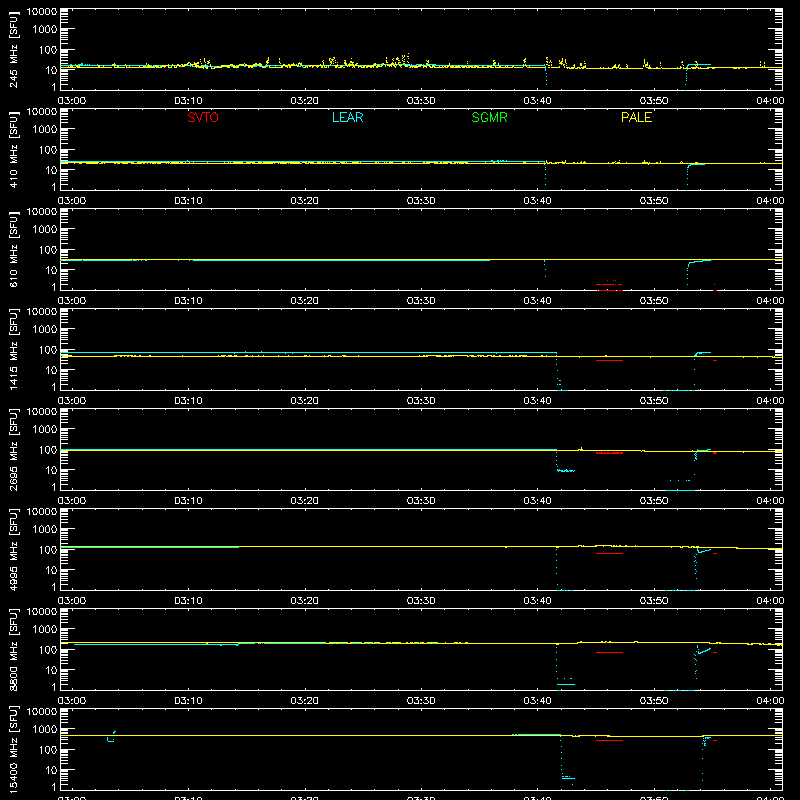
Task: Click the 10000 y-axis value of the 2695 MHz panel
Action: [42, 412]
